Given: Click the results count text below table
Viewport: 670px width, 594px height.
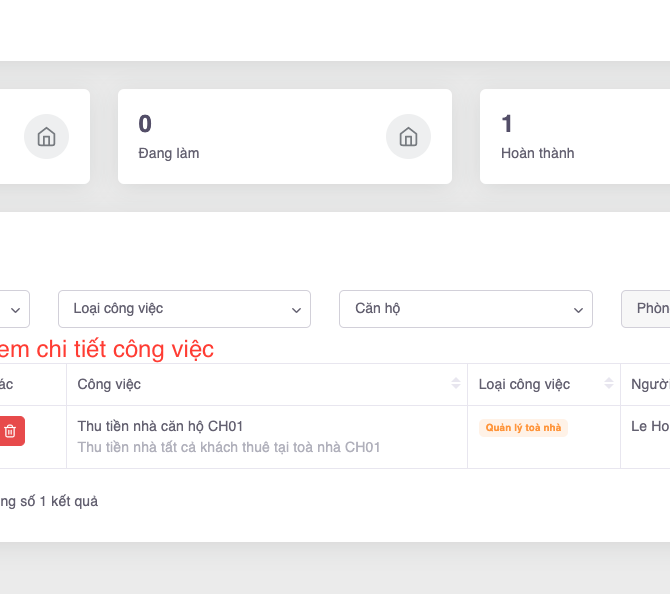Looking at the screenshot, I should pyautogui.click(x=50, y=501).
